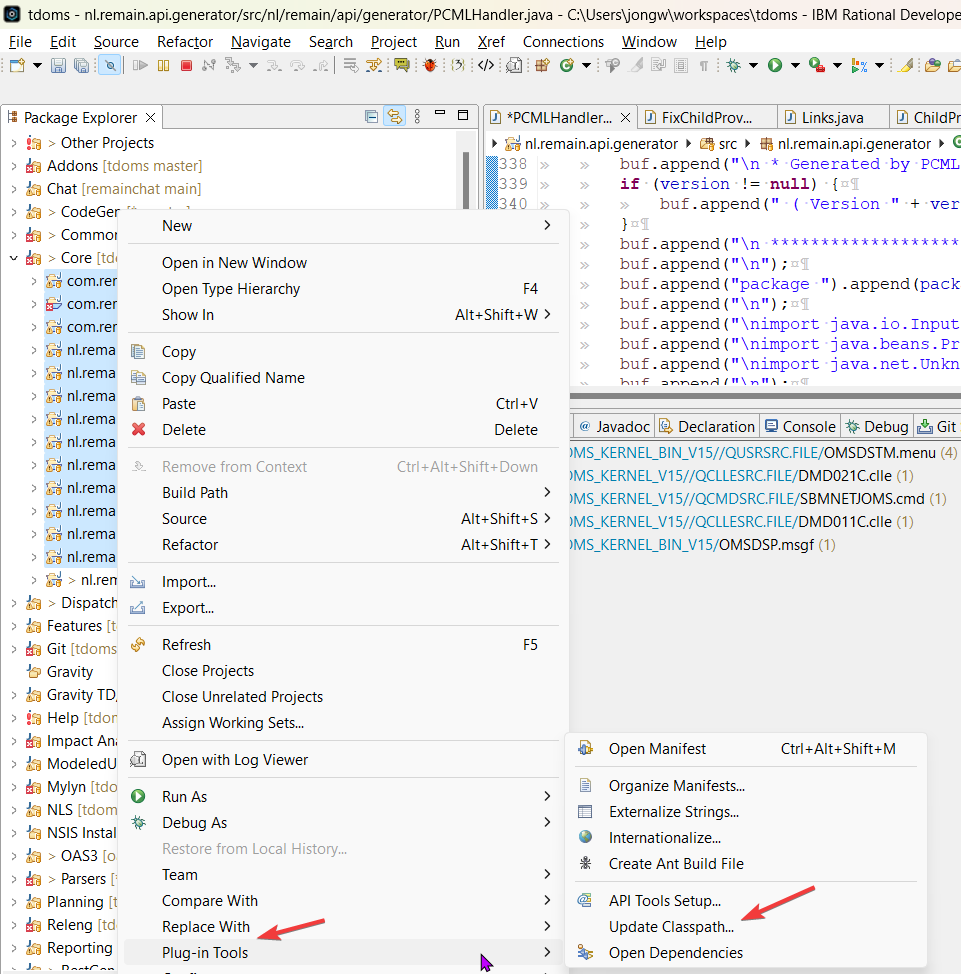Toggle Link with Editor in Package Explorer
This screenshot has height=974, width=961.
(395, 117)
